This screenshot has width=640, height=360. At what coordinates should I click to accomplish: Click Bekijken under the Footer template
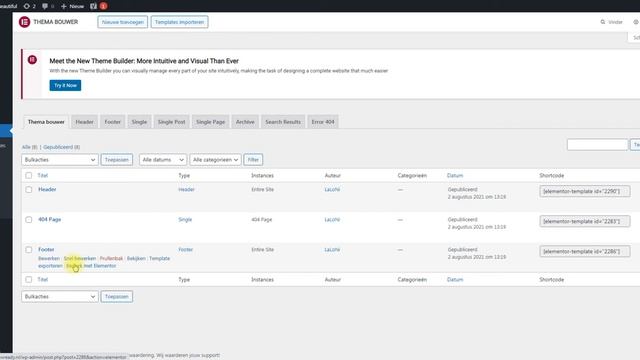click(x=136, y=258)
